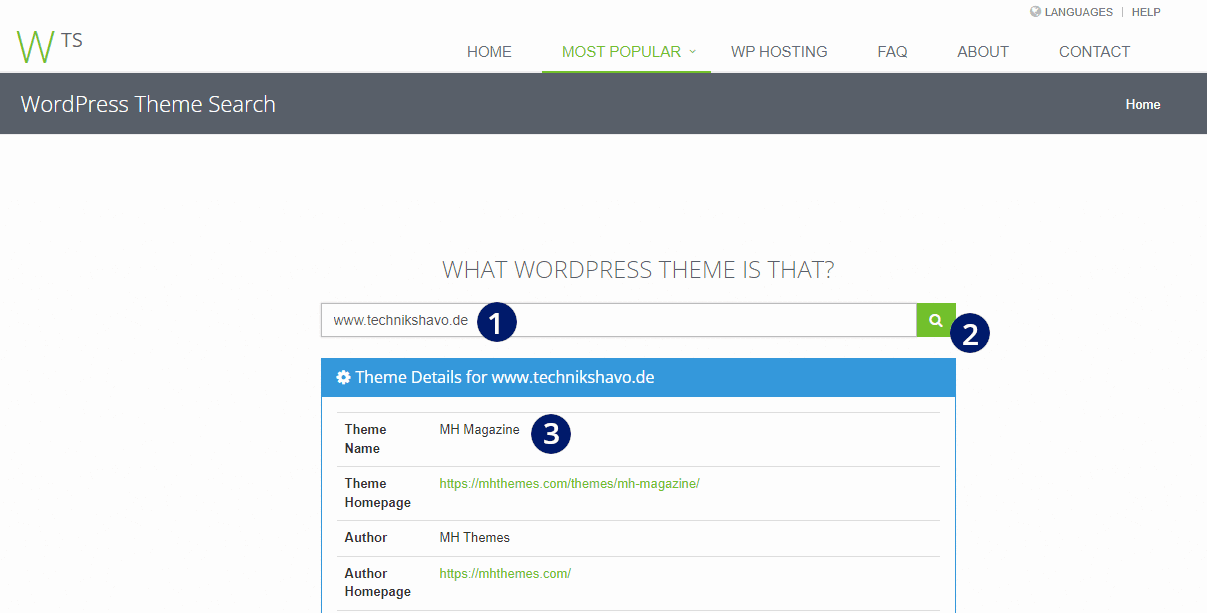Click the Theme Name row label
The height and width of the screenshot is (613, 1207).
tap(366, 439)
